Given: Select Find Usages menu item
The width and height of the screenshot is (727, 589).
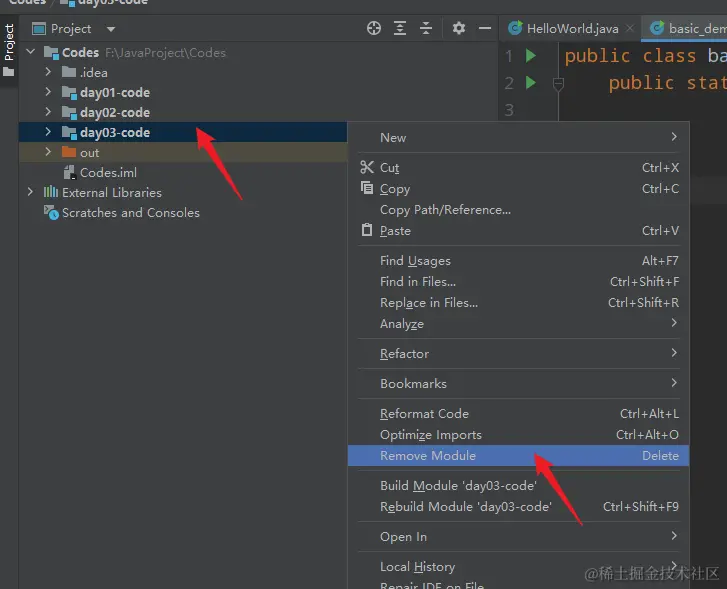Looking at the screenshot, I should [x=518, y=261].
